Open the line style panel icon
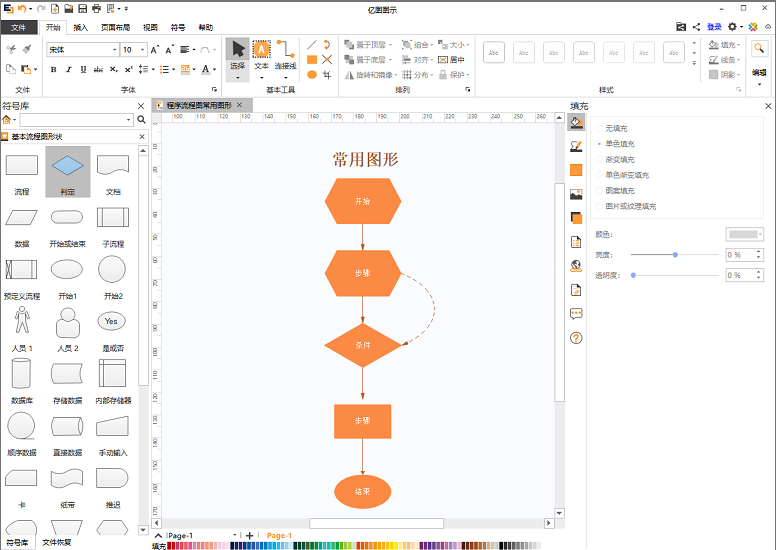The height and width of the screenshot is (550, 776). (576, 146)
